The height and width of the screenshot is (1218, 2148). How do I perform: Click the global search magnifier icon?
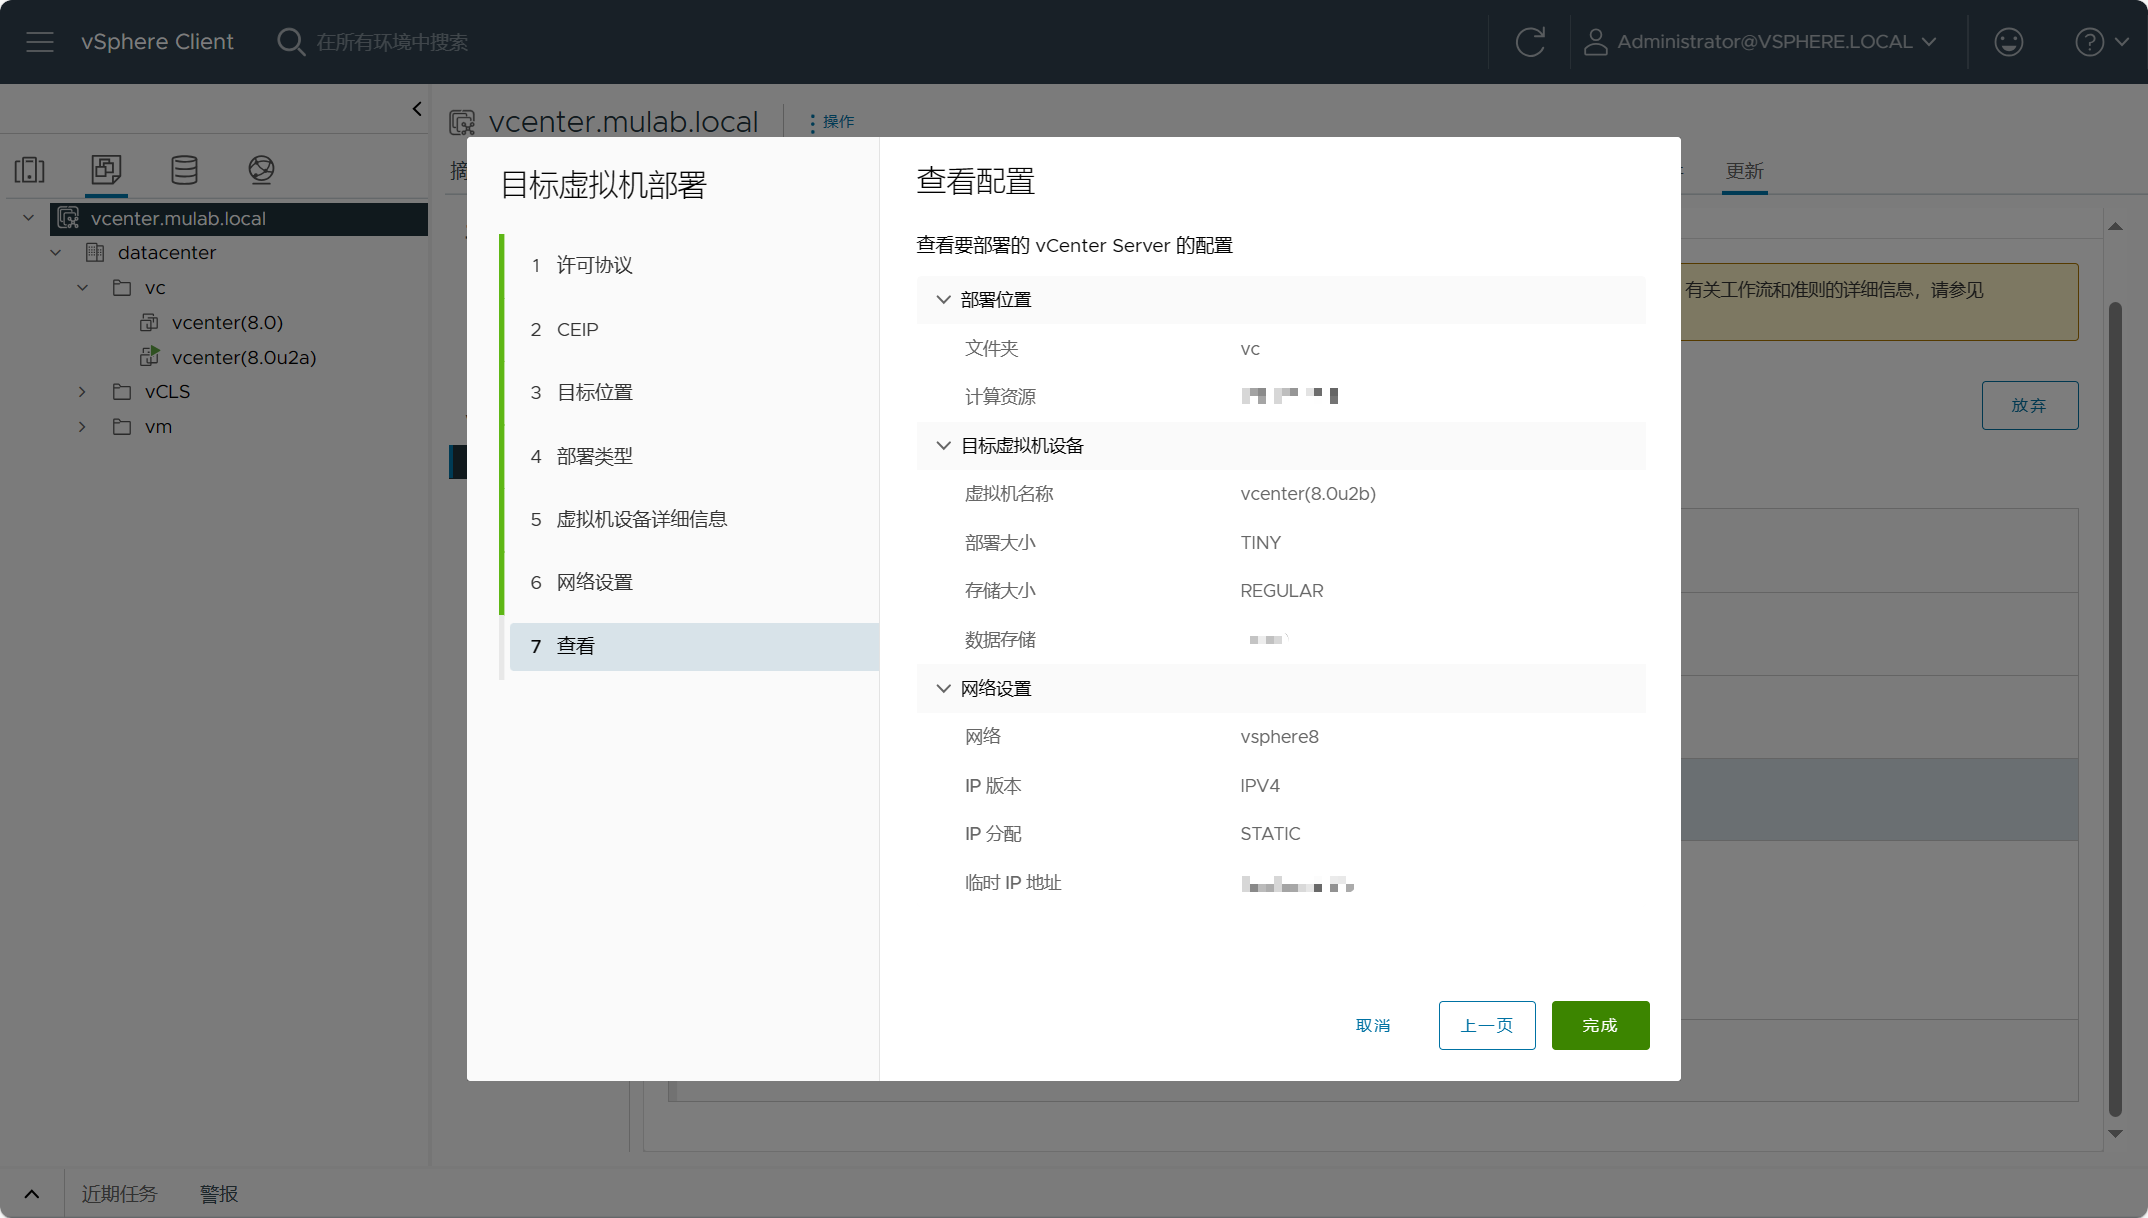(x=290, y=42)
